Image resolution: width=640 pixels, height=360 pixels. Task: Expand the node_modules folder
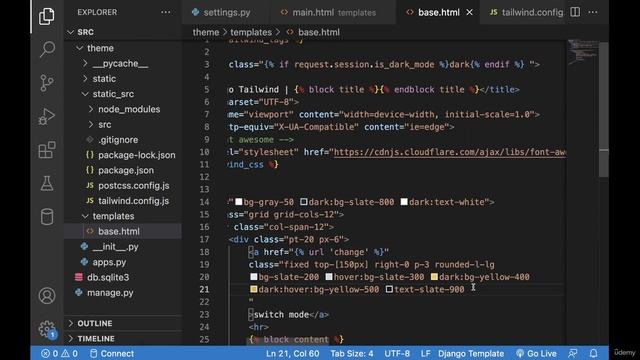tap(129, 109)
